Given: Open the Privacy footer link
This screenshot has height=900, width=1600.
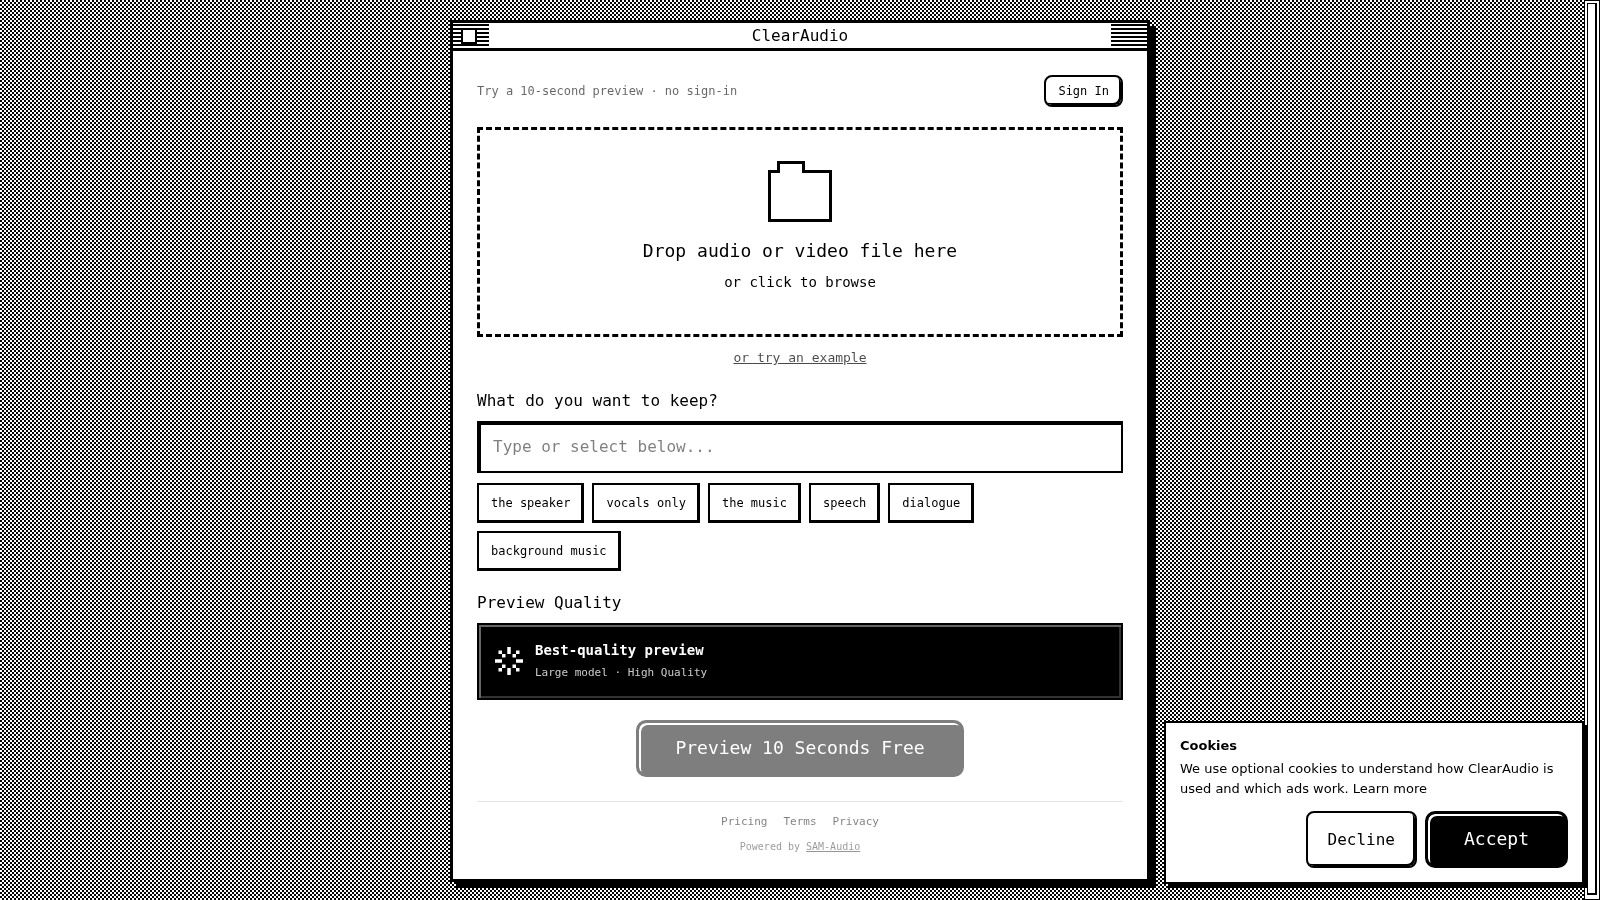Looking at the screenshot, I should point(855,821).
